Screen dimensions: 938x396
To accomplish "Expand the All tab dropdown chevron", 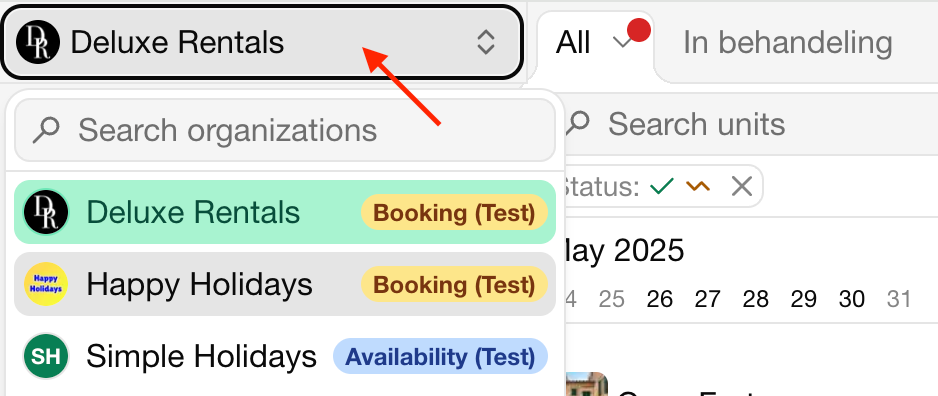I will [623, 42].
